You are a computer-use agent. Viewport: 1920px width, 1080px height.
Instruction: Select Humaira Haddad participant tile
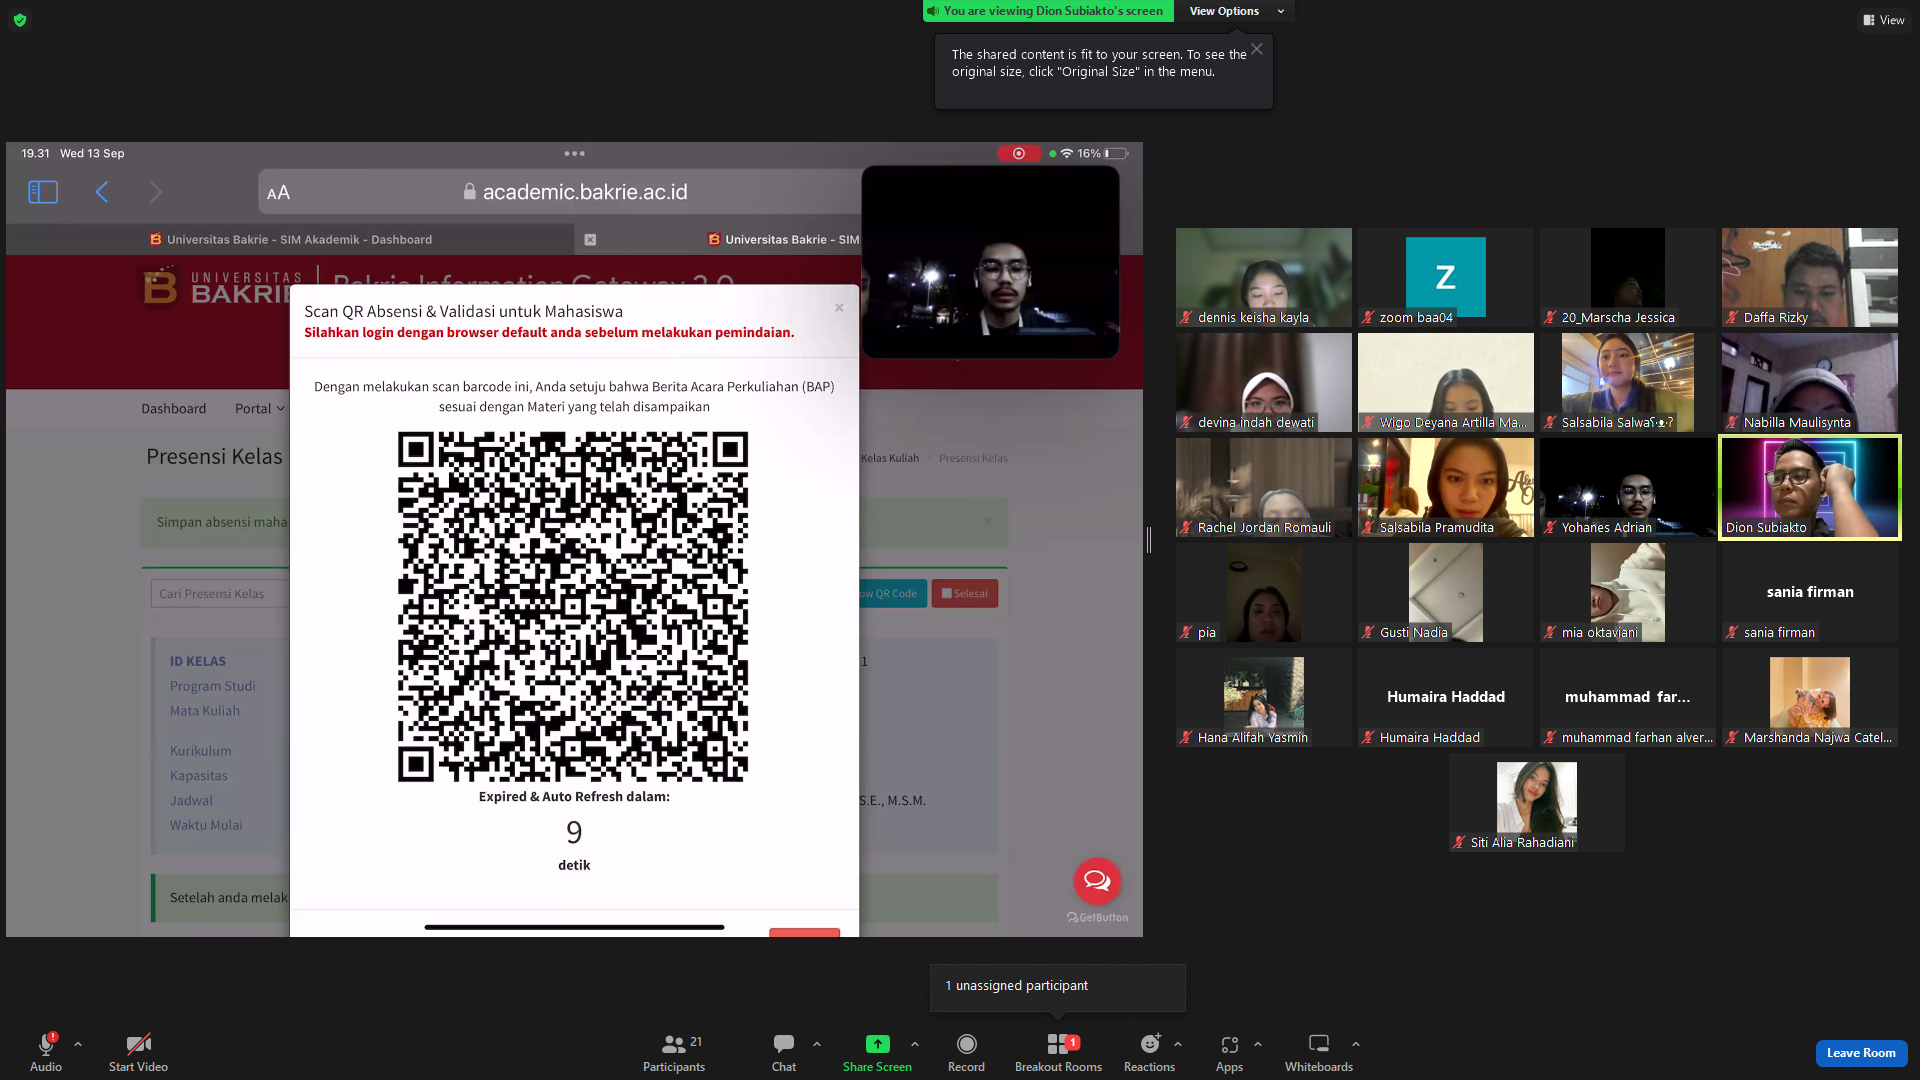[x=1446, y=697]
